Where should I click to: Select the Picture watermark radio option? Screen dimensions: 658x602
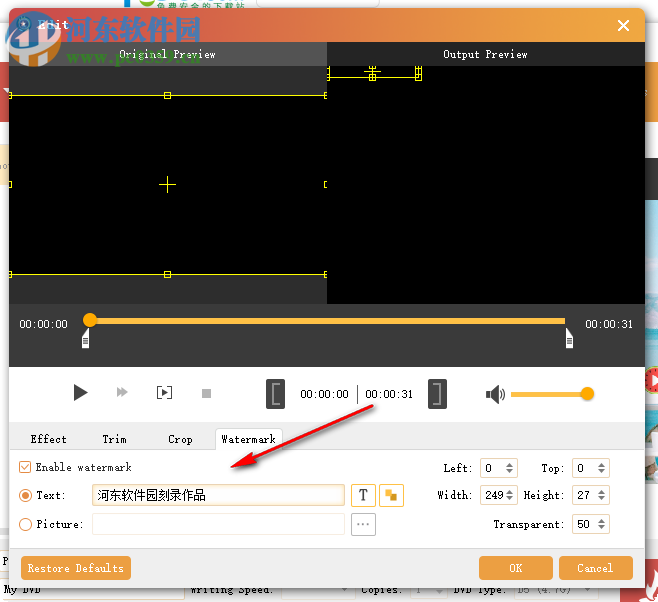(25, 524)
